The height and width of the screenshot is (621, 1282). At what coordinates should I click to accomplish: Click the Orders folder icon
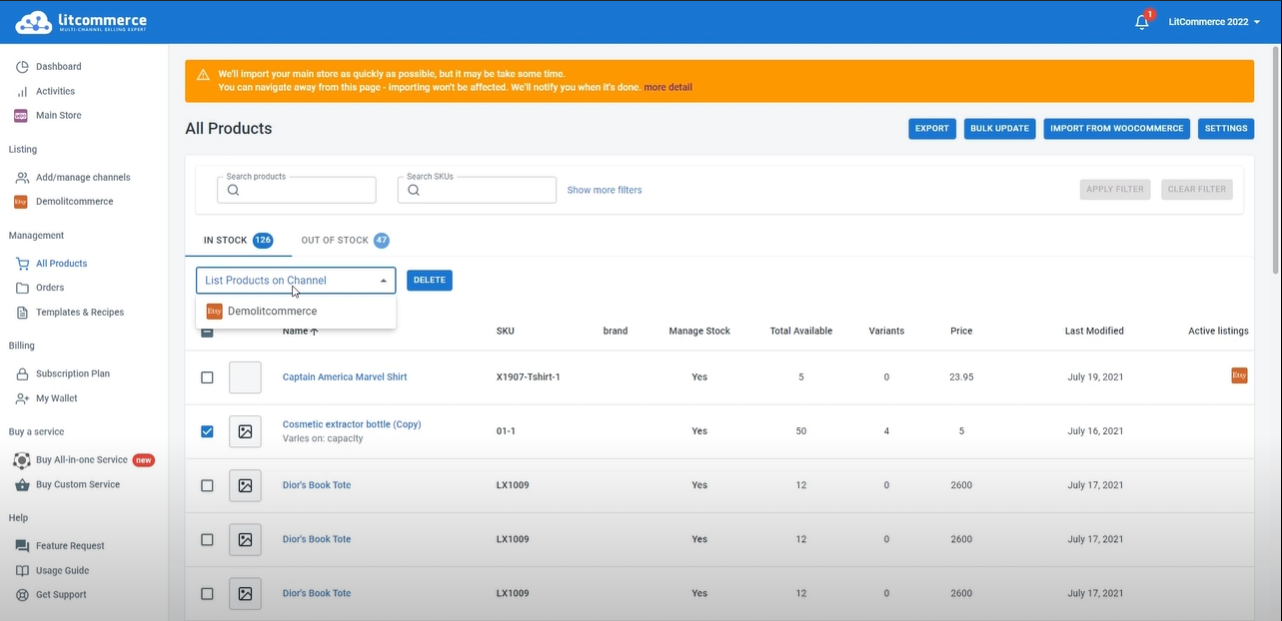[22, 288]
